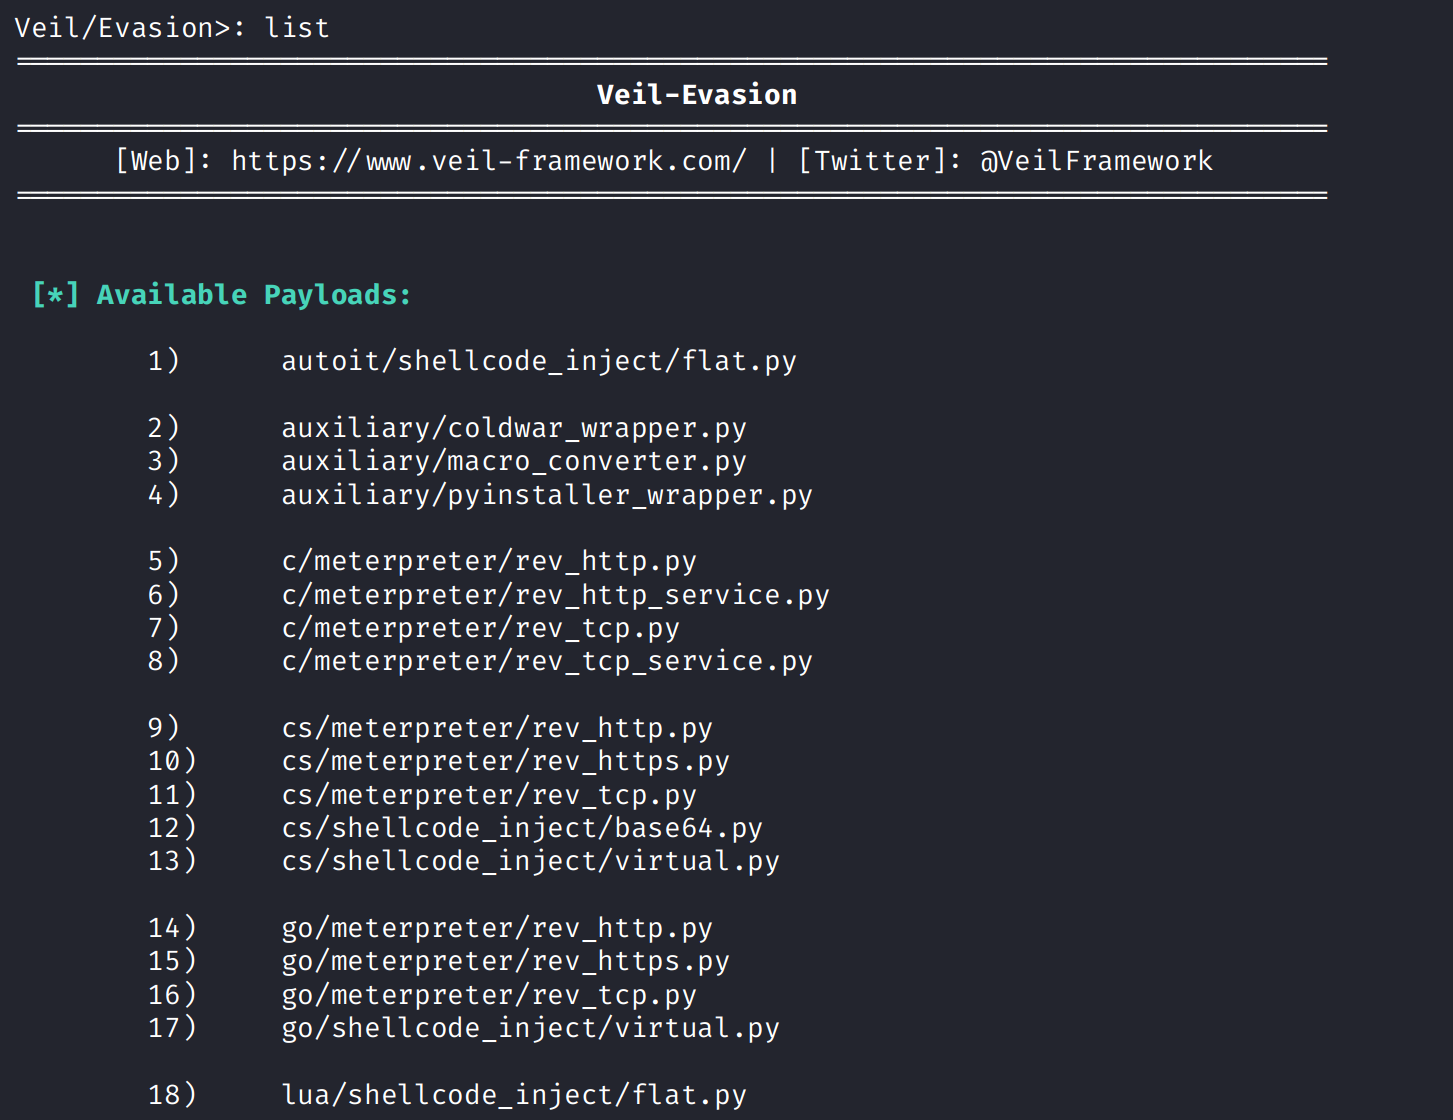Click the Available Payloads heading
Image resolution: width=1453 pixels, height=1120 pixels.
(x=253, y=295)
